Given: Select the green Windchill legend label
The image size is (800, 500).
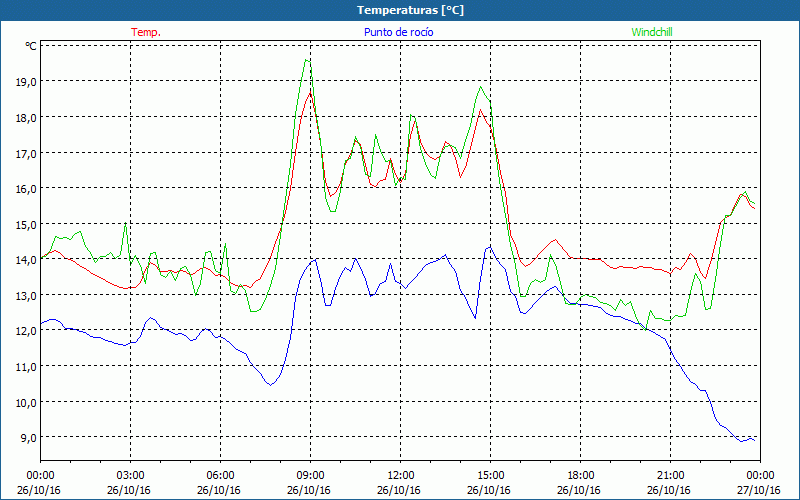Looking at the screenshot, I should pyautogui.click(x=652, y=32).
